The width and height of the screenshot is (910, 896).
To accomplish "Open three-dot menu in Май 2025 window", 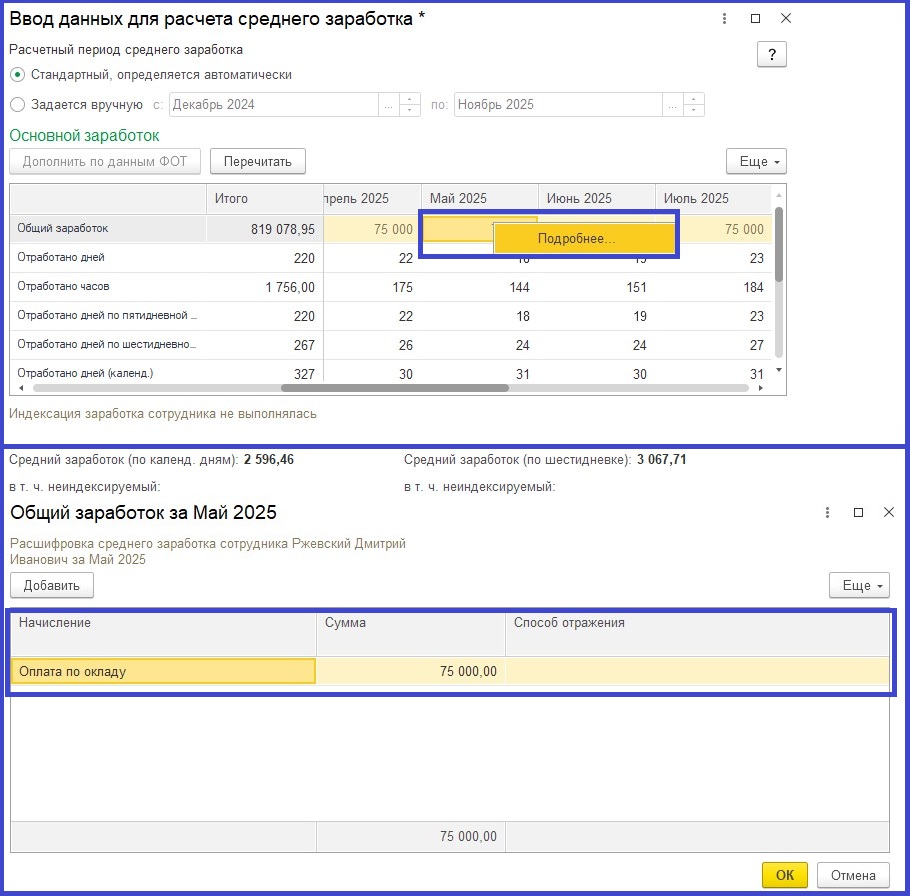I will 827,512.
